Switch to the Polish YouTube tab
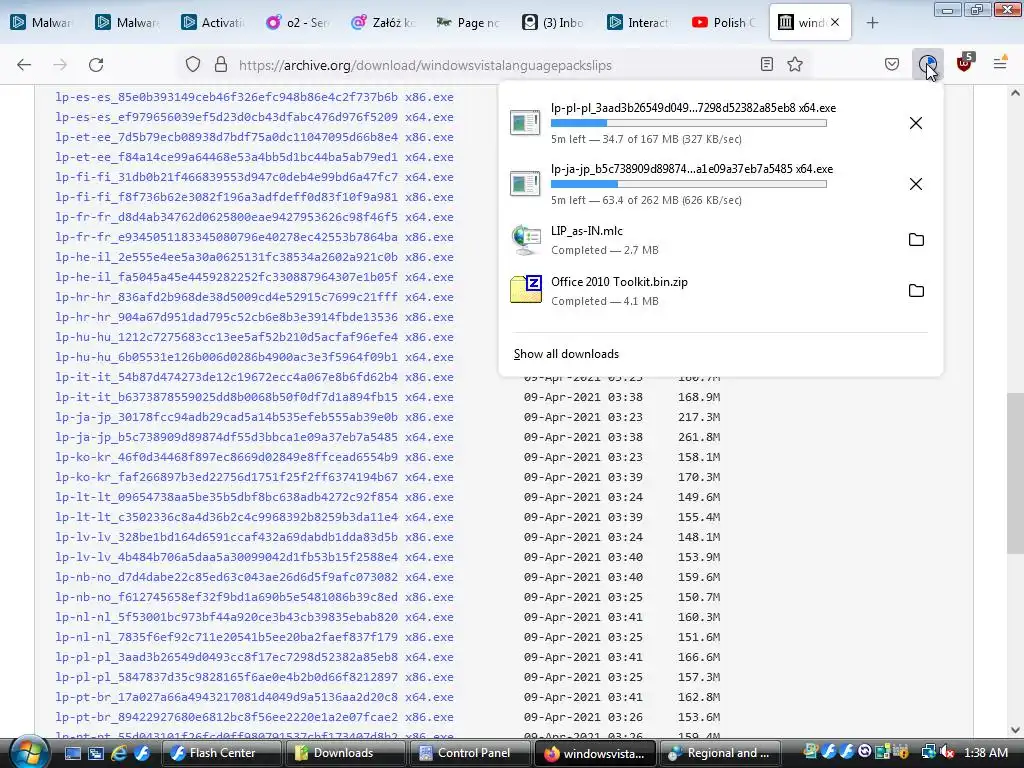 click(x=724, y=23)
